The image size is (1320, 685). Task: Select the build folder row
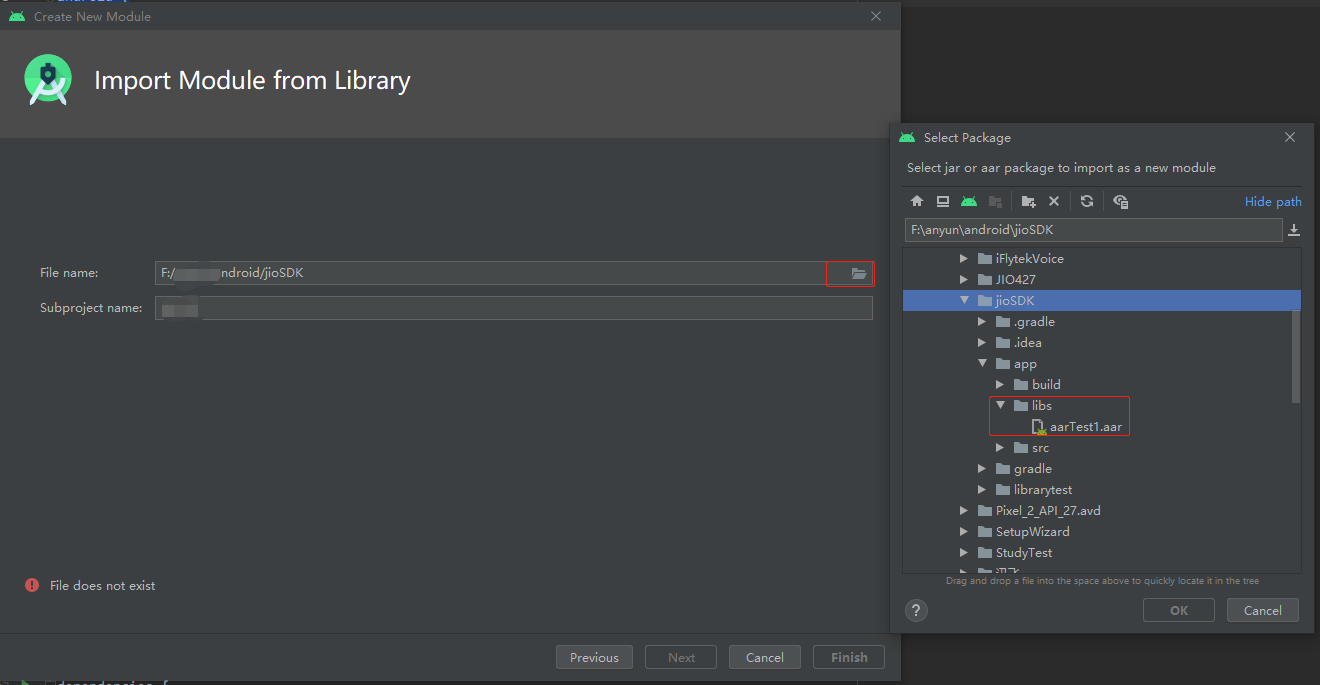click(1101, 384)
